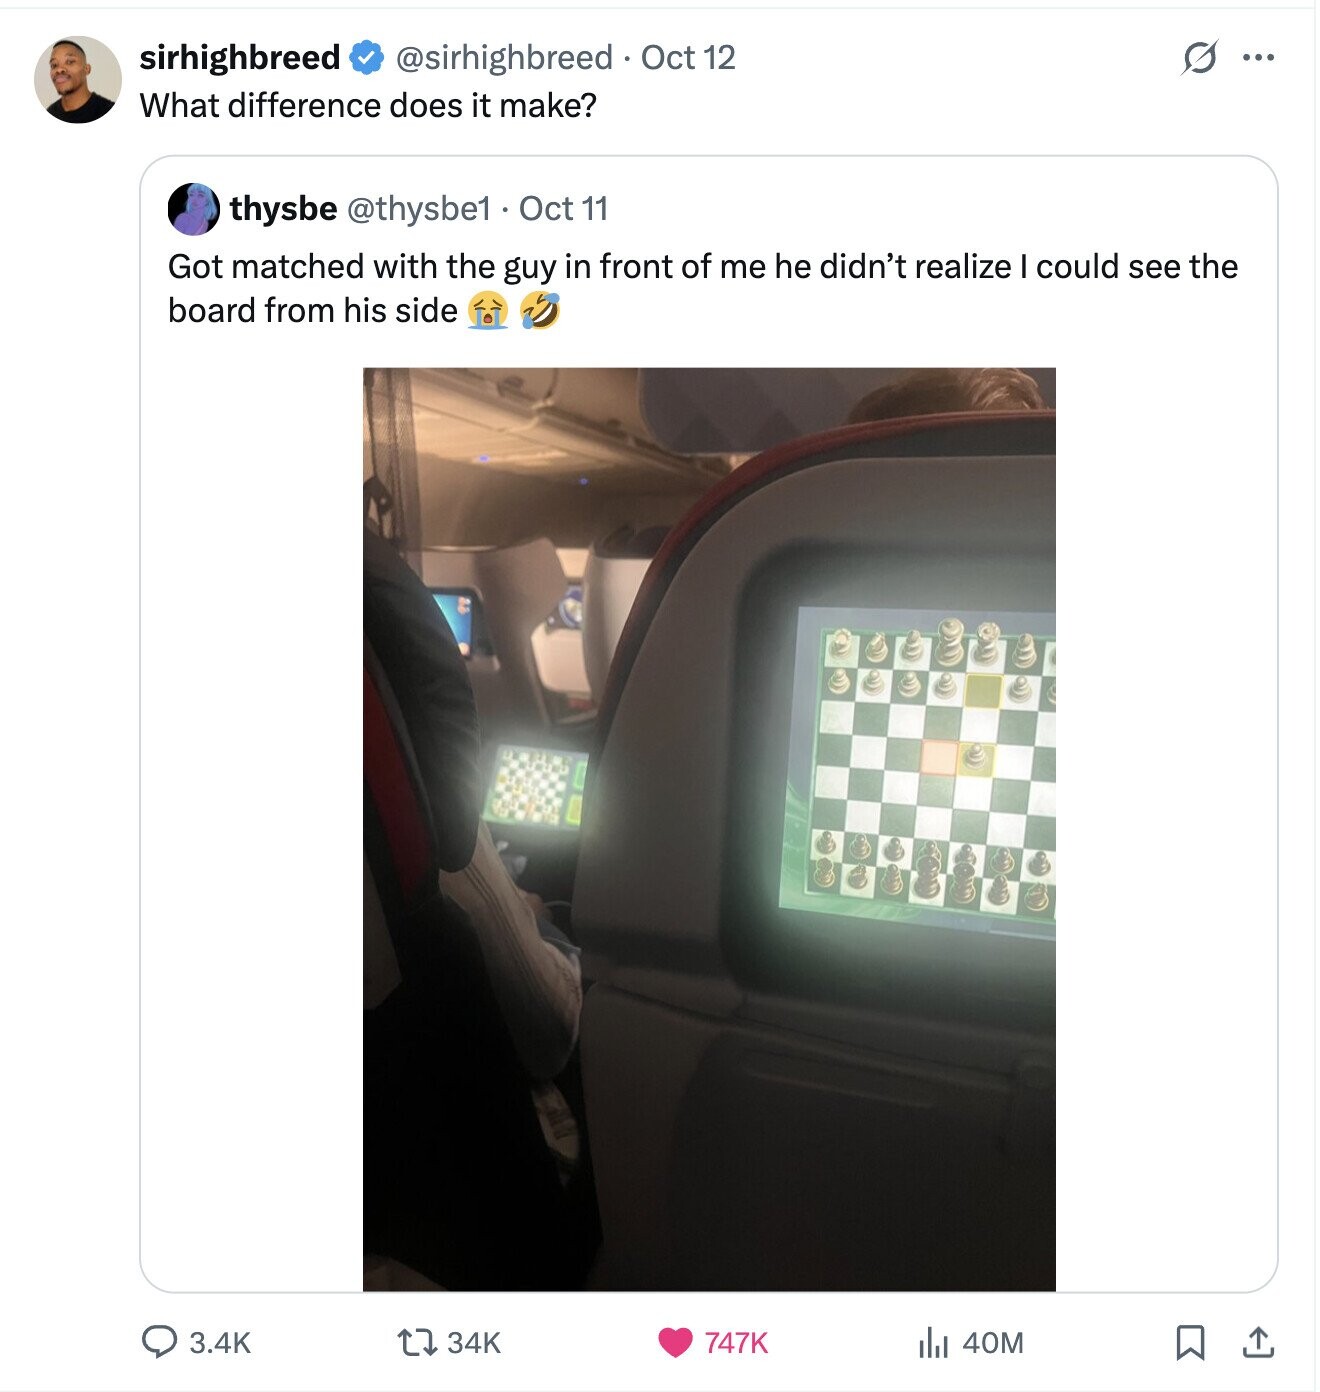1320x1392 pixels.
Task: Open sirhighbreed's profile picture
Action: tap(78, 80)
